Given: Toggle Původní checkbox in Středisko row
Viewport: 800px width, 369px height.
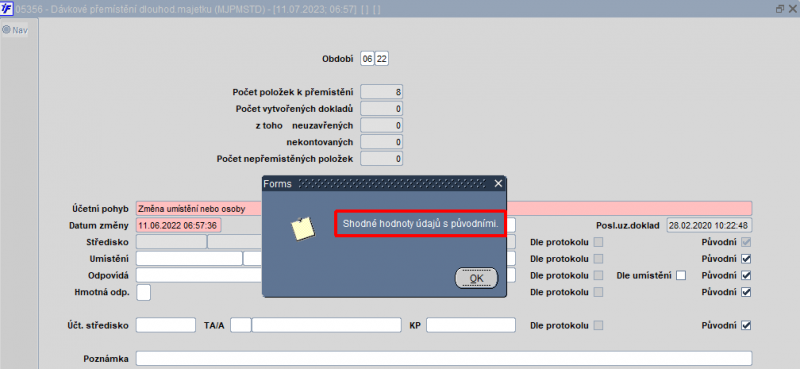Looking at the screenshot, I should click(x=746, y=242).
